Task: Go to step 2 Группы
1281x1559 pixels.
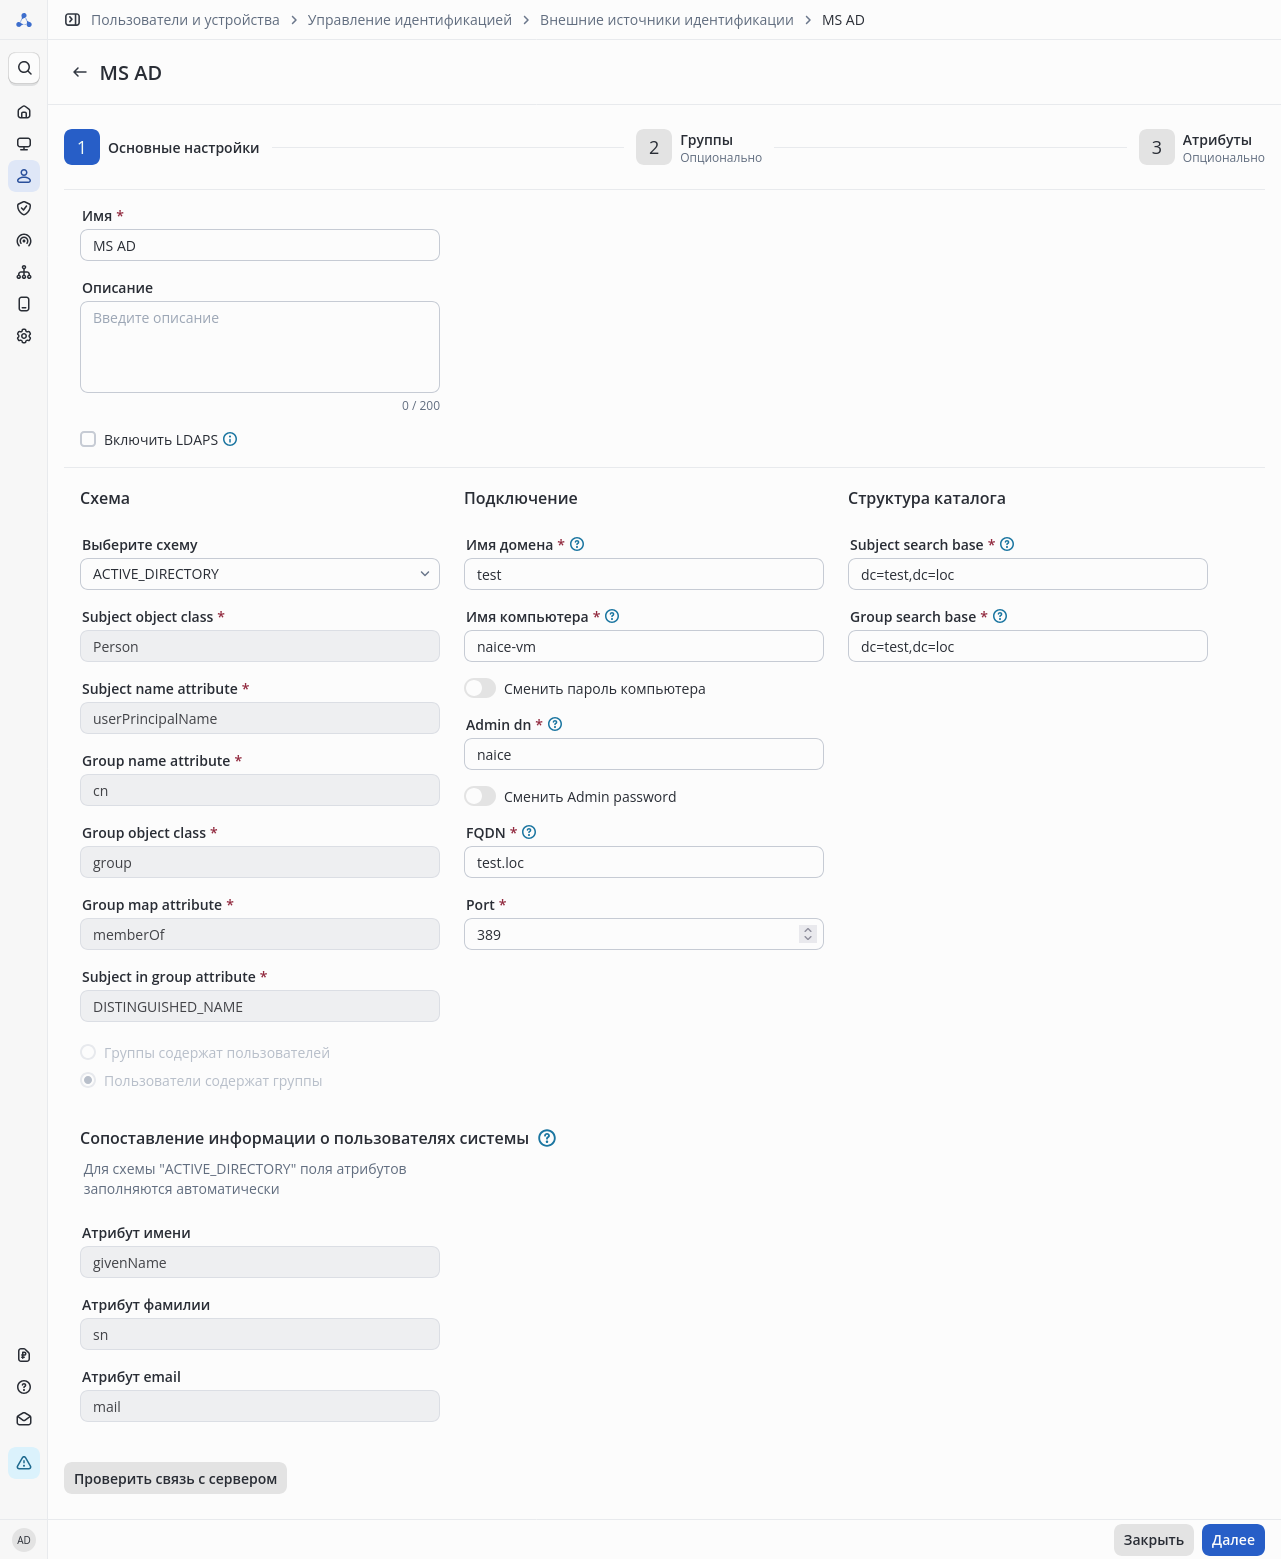Action: tap(654, 147)
